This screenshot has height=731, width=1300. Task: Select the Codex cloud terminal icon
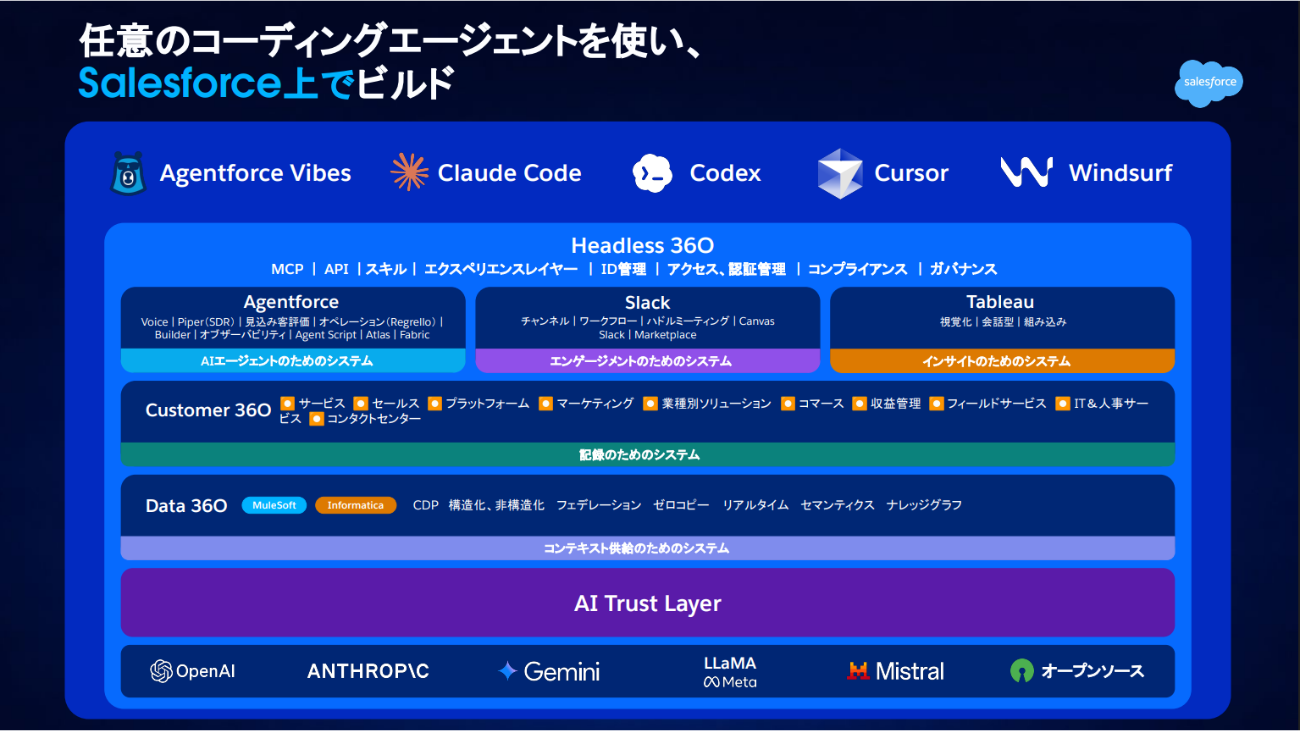tap(653, 173)
